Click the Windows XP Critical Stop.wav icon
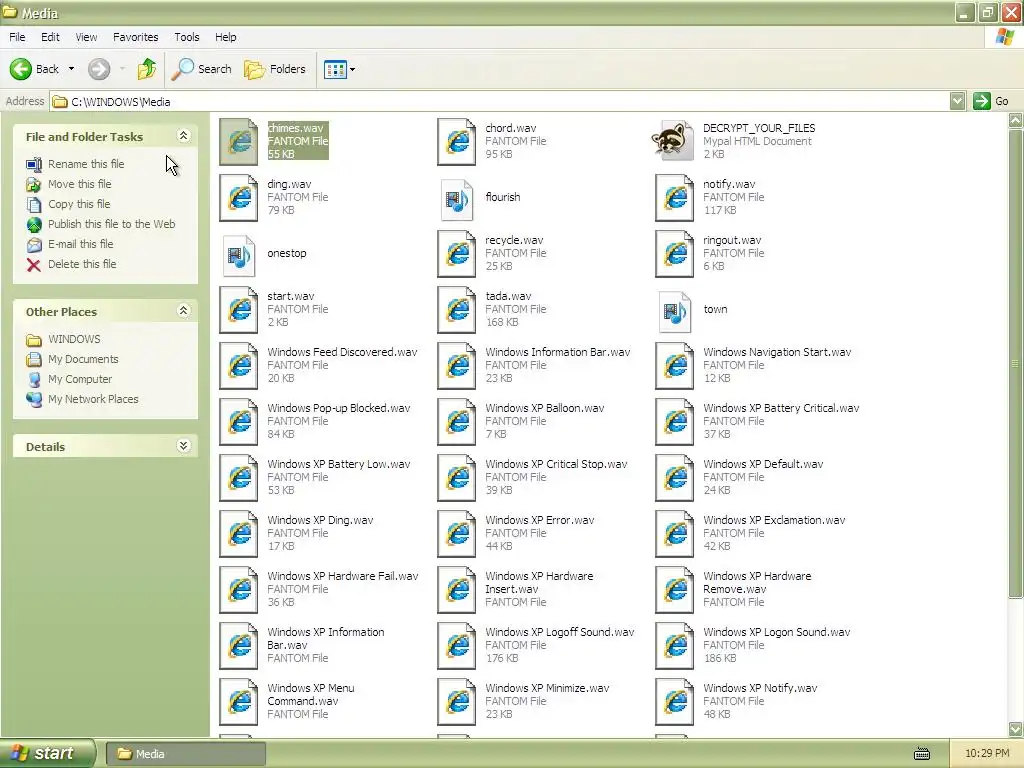The width and height of the screenshot is (1024, 768). (456, 478)
